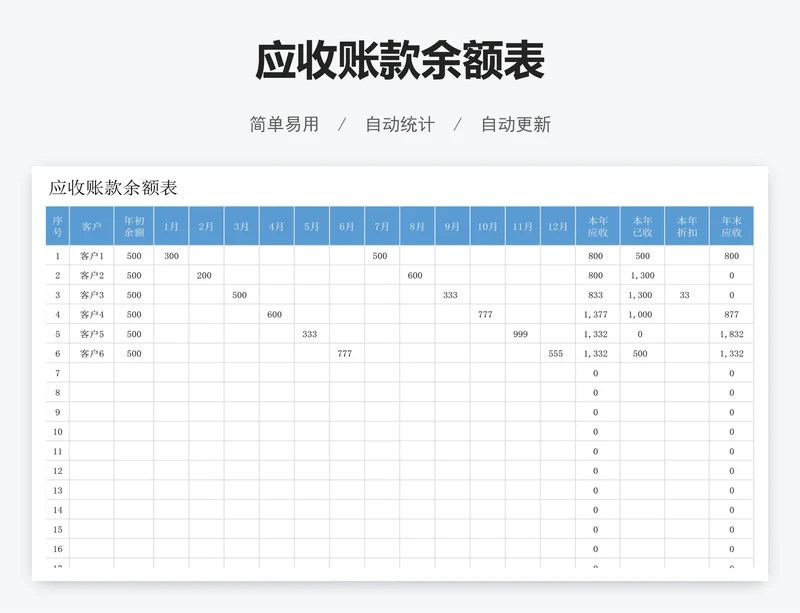Click the 本年折扣 column header
This screenshot has height=613, width=800.
coord(687,226)
